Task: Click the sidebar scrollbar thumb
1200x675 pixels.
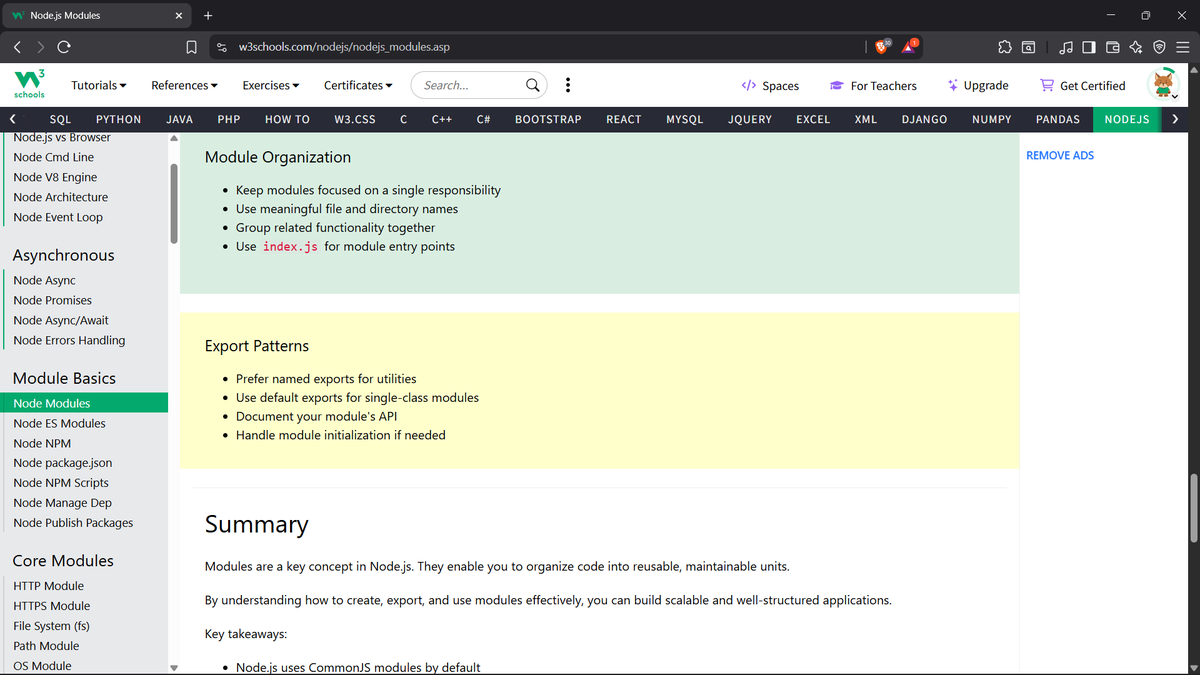Action: [x=174, y=203]
